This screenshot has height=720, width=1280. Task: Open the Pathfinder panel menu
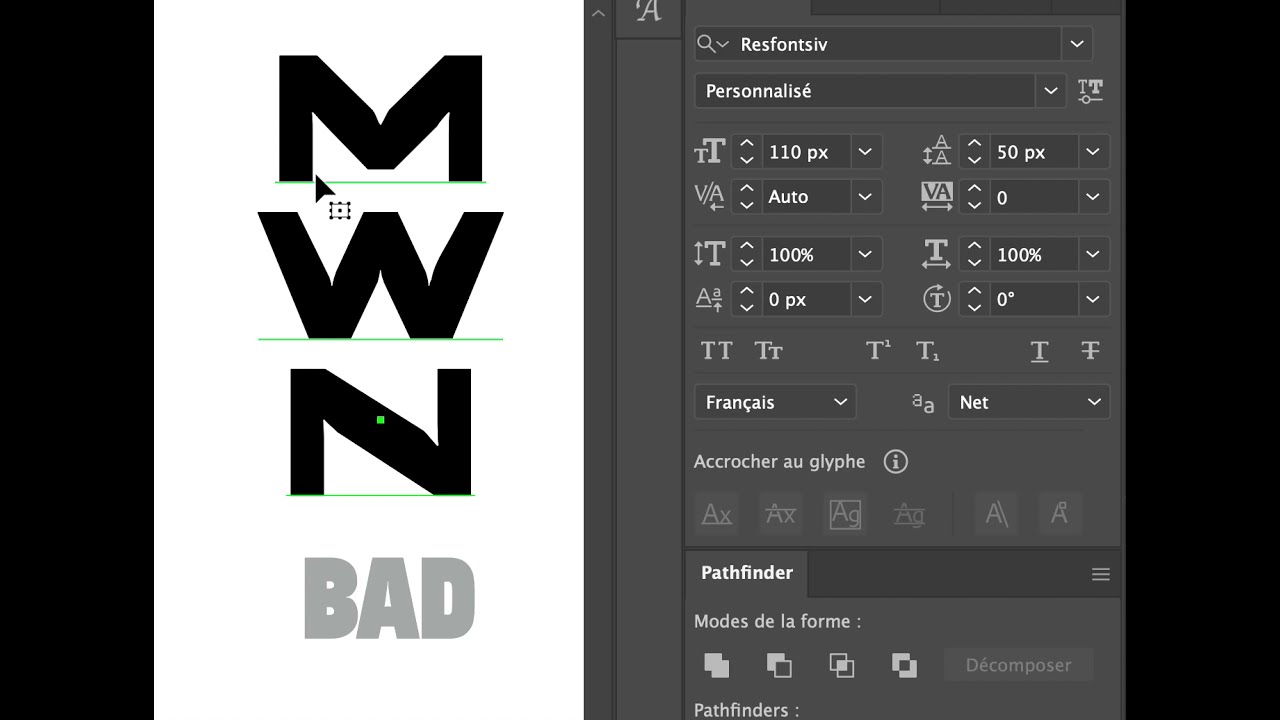(1101, 574)
